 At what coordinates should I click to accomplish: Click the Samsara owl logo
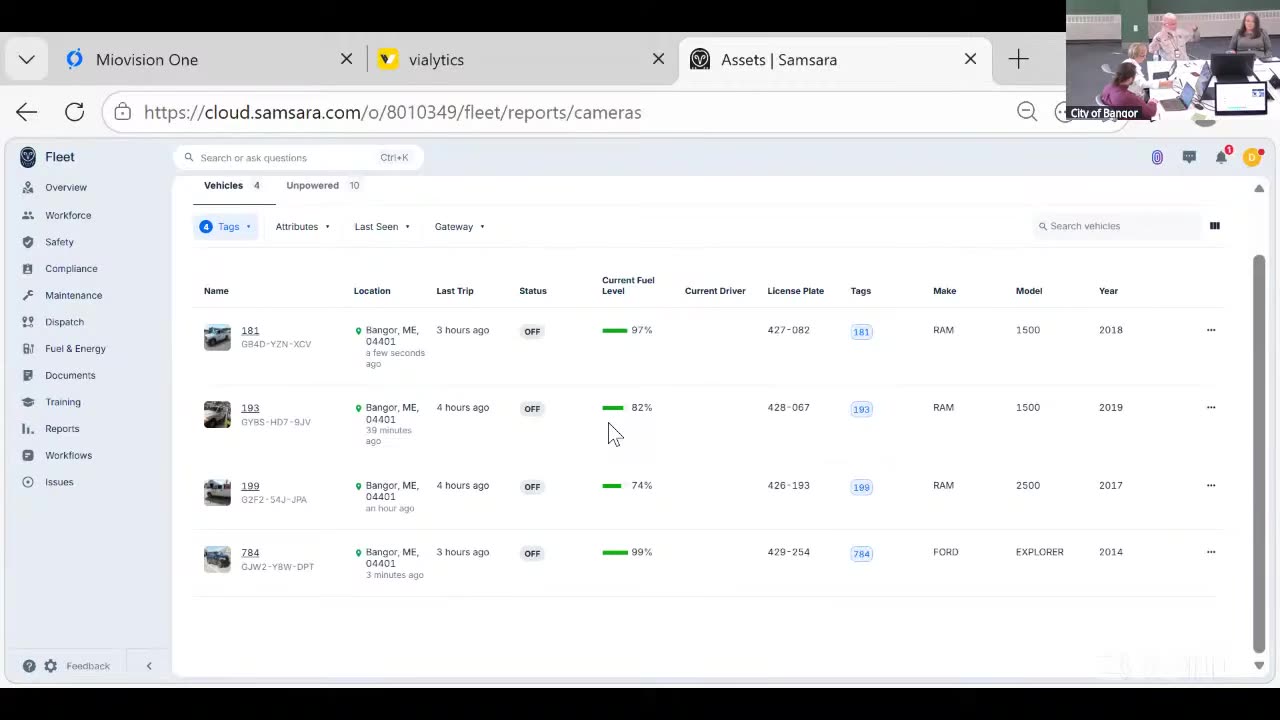pos(28,157)
